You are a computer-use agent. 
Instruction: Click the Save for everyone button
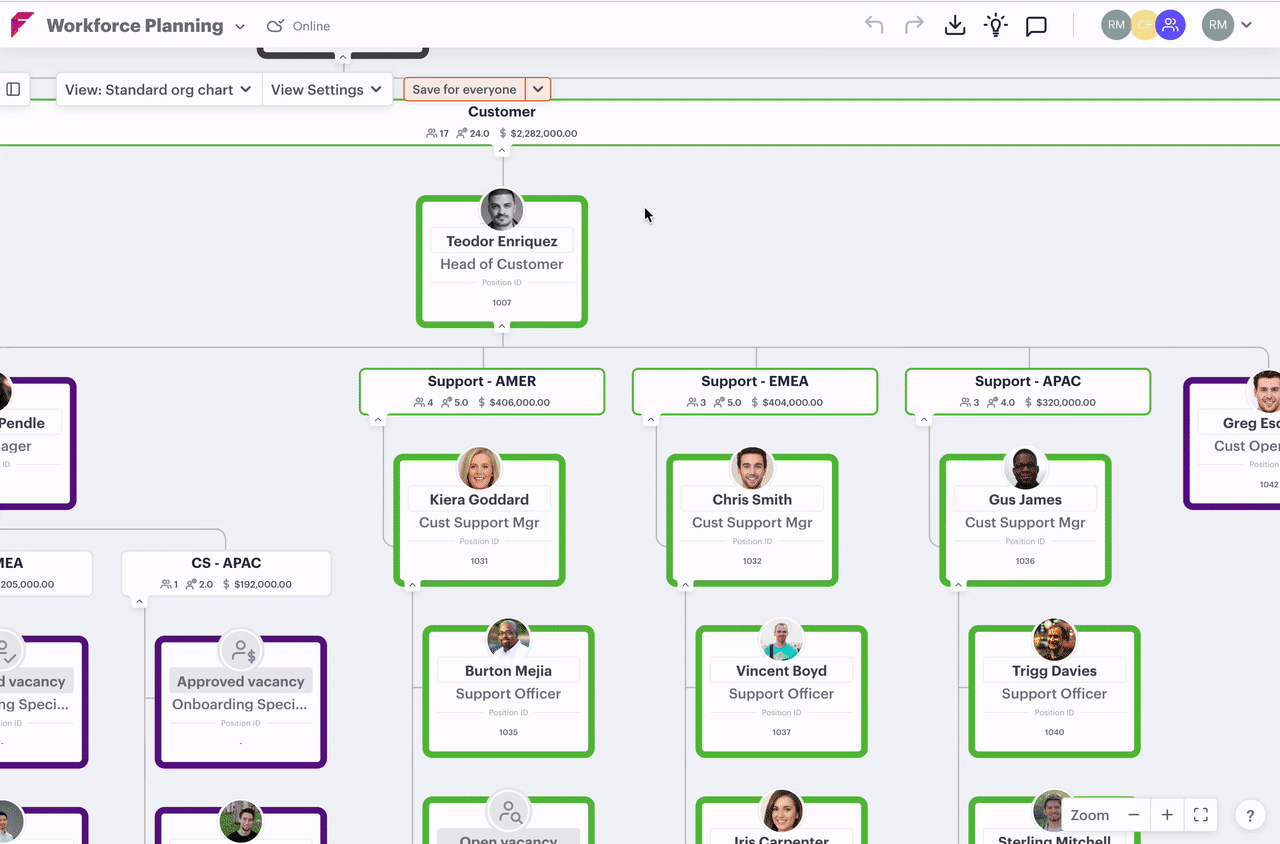pyautogui.click(x=464, y=89)
